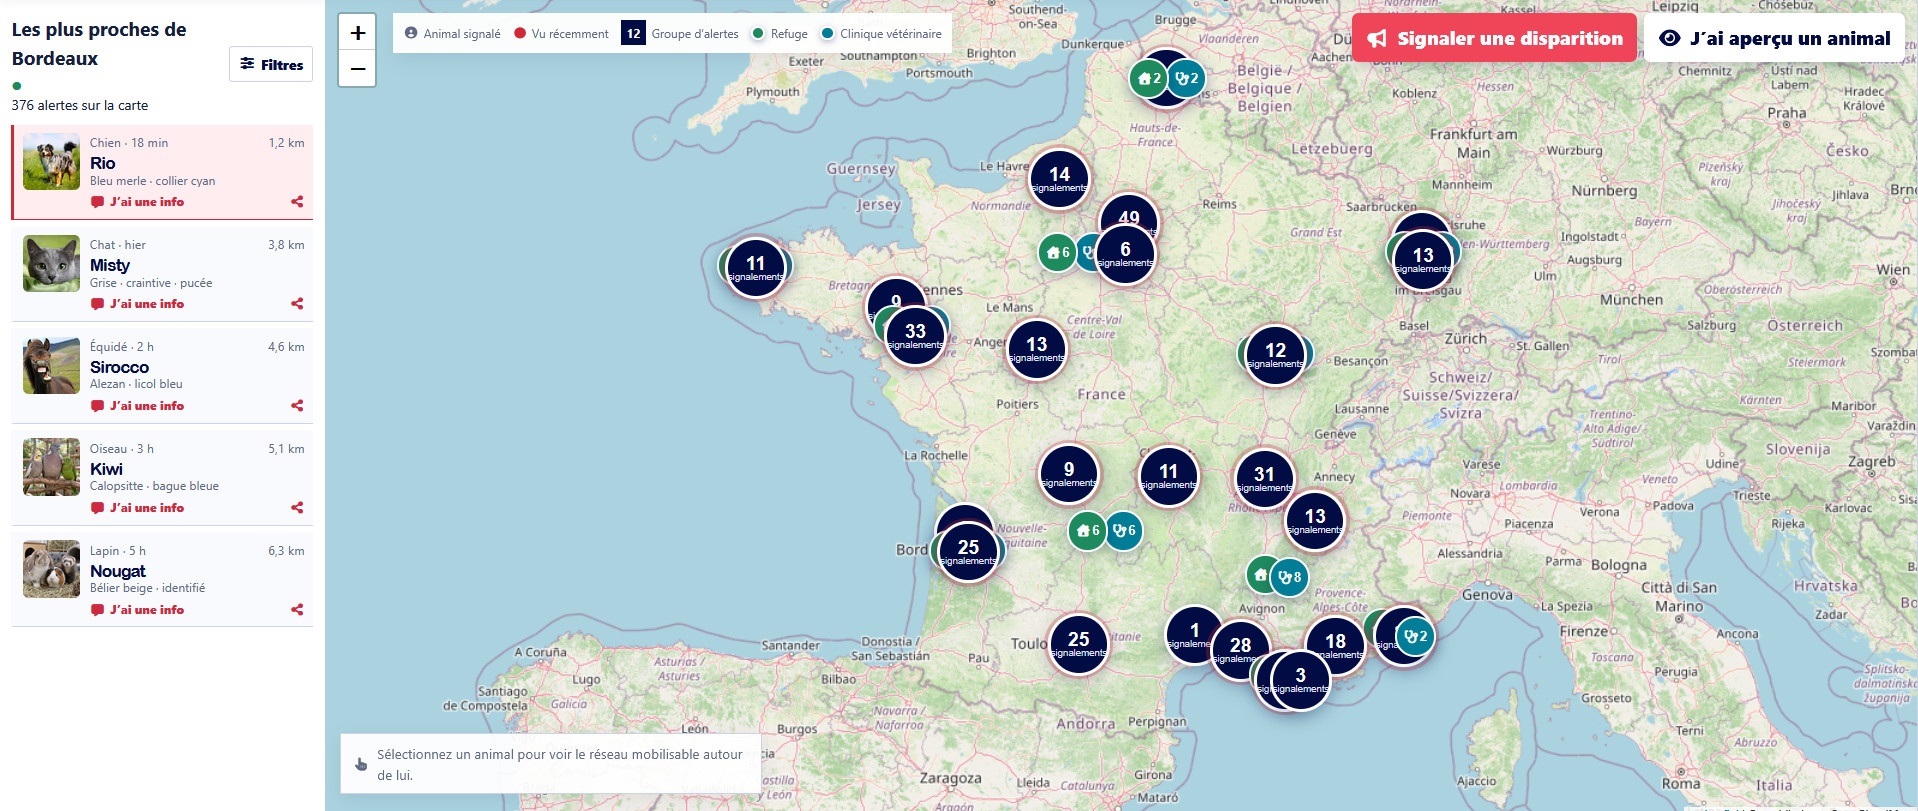Open the 49 signalements cluster
The image size is (1918, 811).
(1129, 212)
